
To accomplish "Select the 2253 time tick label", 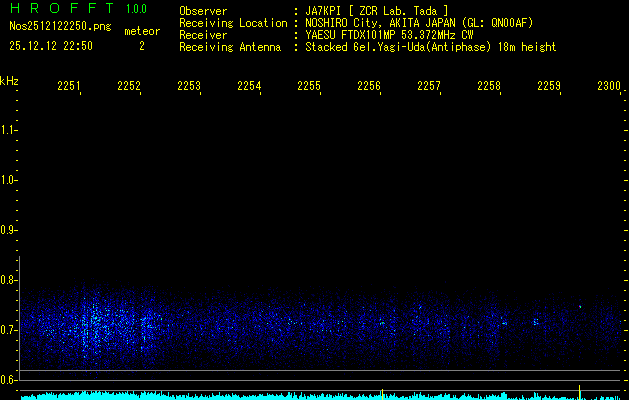I will (x=189, y=87).
